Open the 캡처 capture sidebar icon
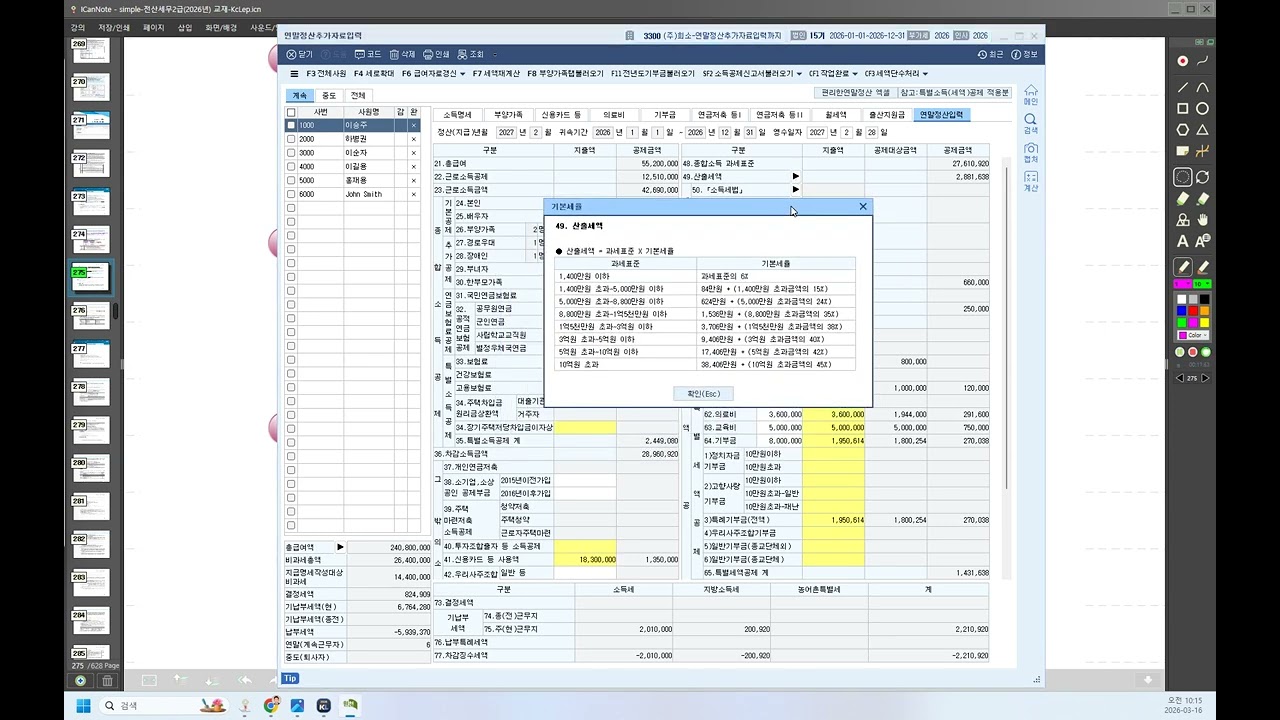Image resolution: width=1280 pixels, height=720 pixels. pos(1030,153)
